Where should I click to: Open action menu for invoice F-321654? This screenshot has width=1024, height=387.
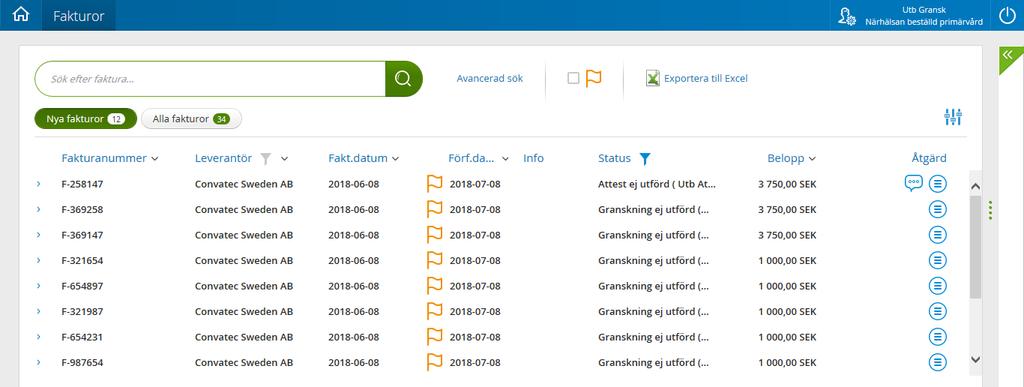tap(938, 260)
